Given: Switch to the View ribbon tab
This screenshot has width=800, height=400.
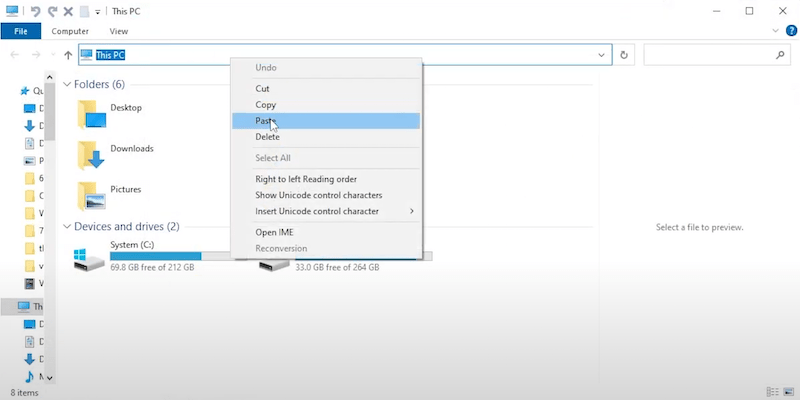Looking at the screenshot, I should point(118,31).
